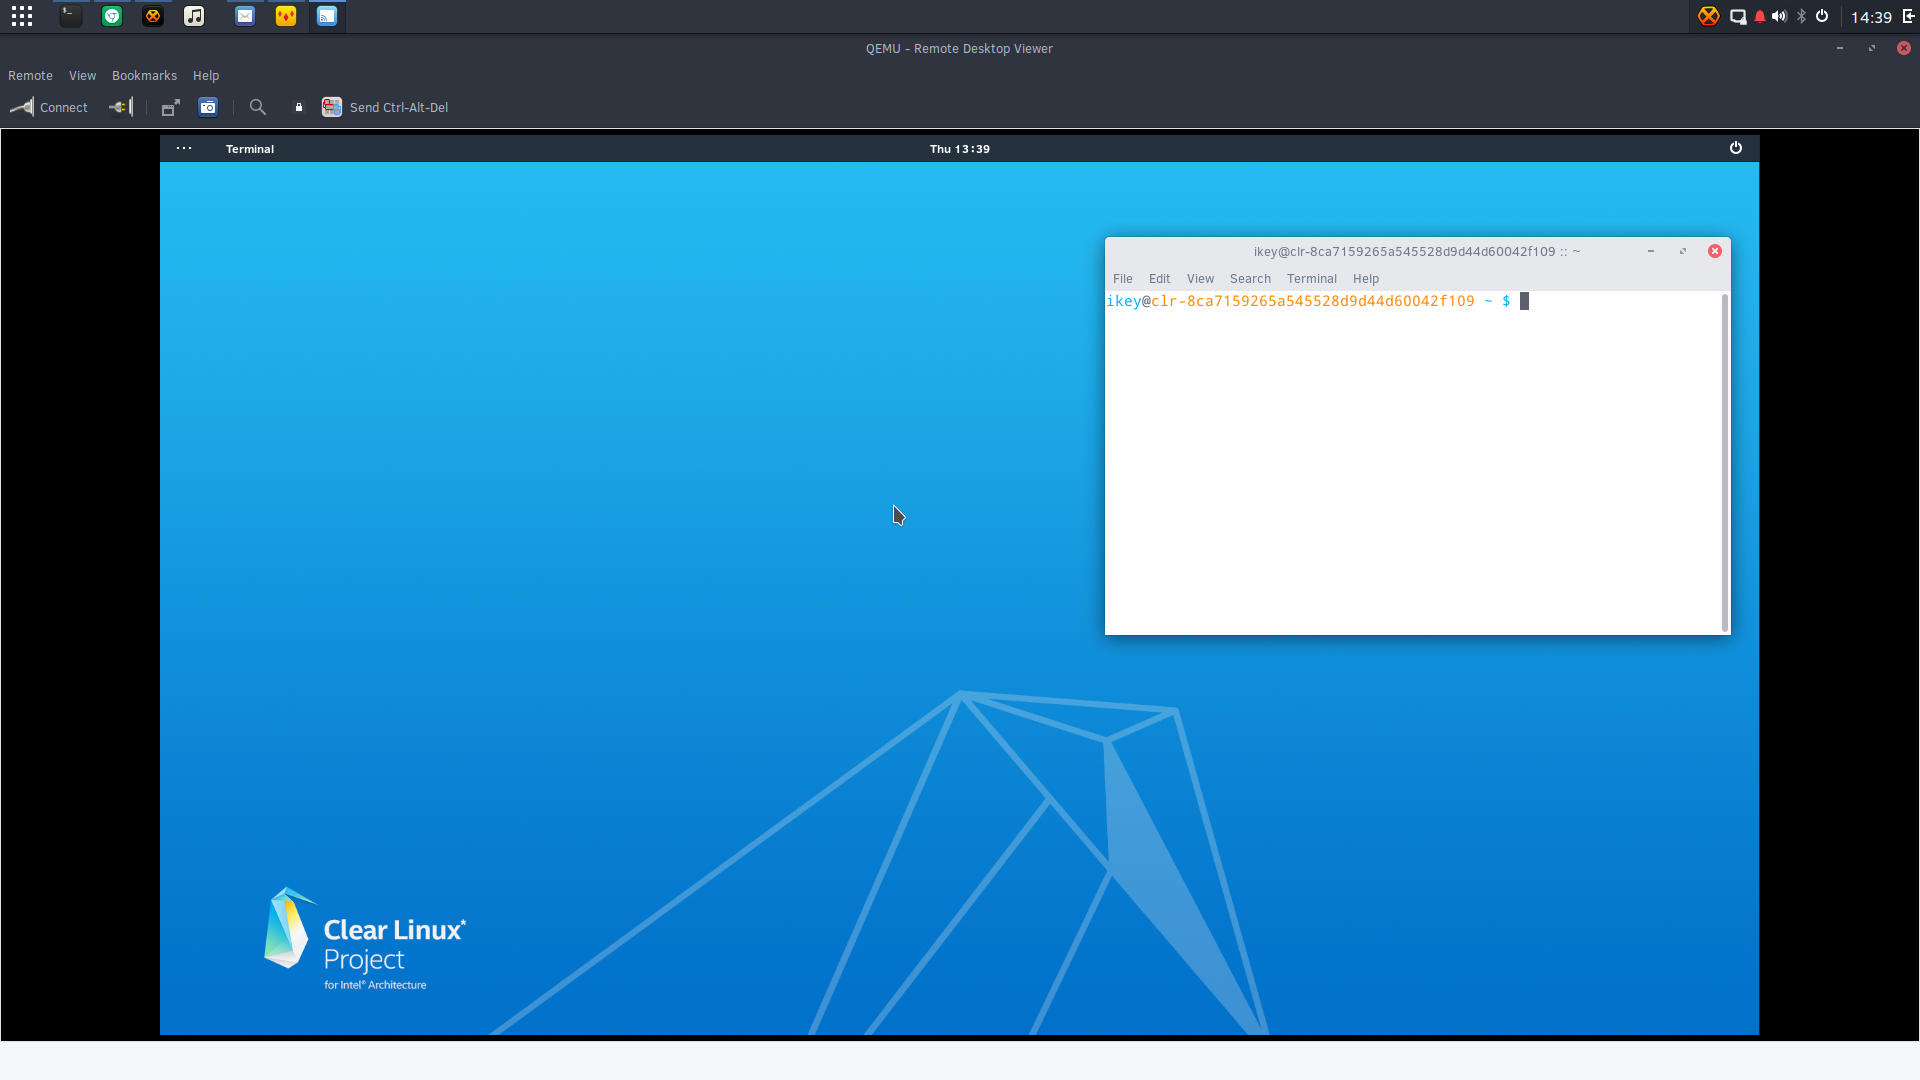Open the green browser icon in taskbar
The height and width of the screenshot is (1080, 1920).
112,16
